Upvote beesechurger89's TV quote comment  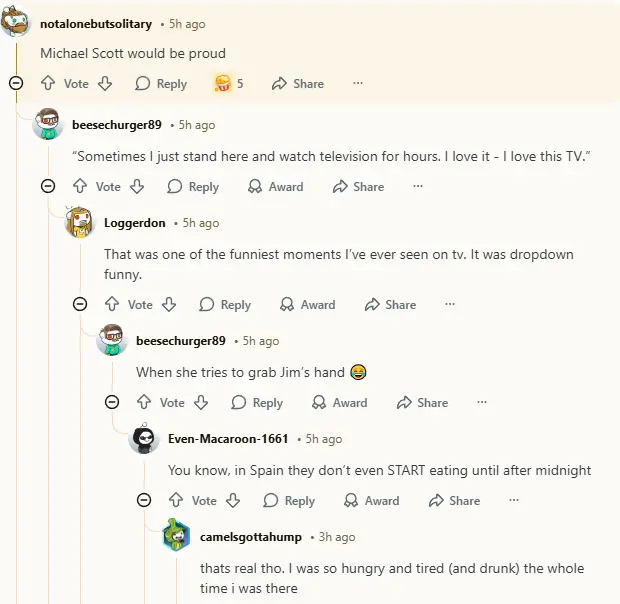coord(80,186)
